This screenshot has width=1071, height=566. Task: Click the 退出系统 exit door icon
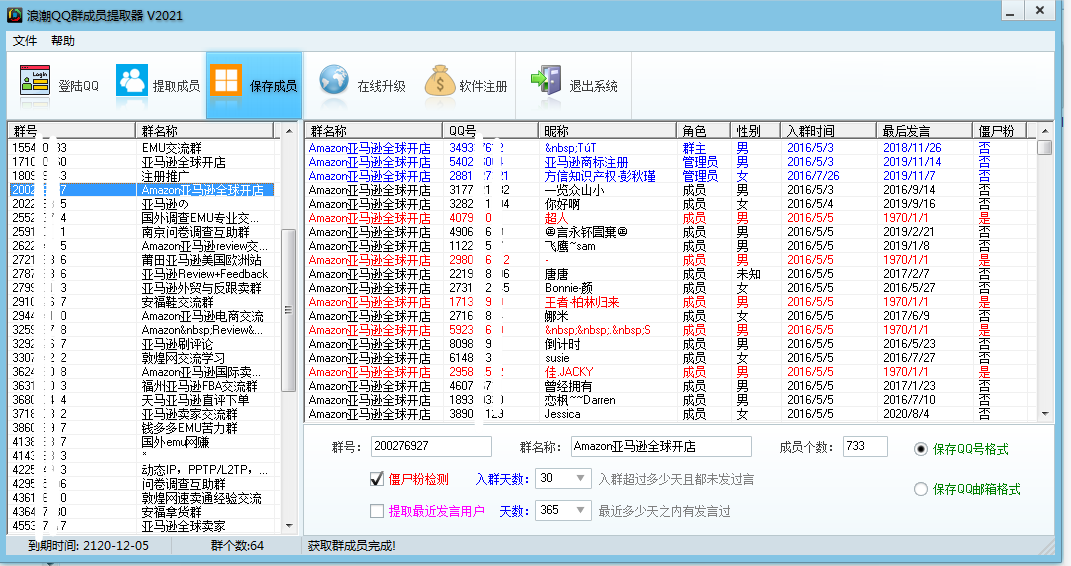point(546,85)
